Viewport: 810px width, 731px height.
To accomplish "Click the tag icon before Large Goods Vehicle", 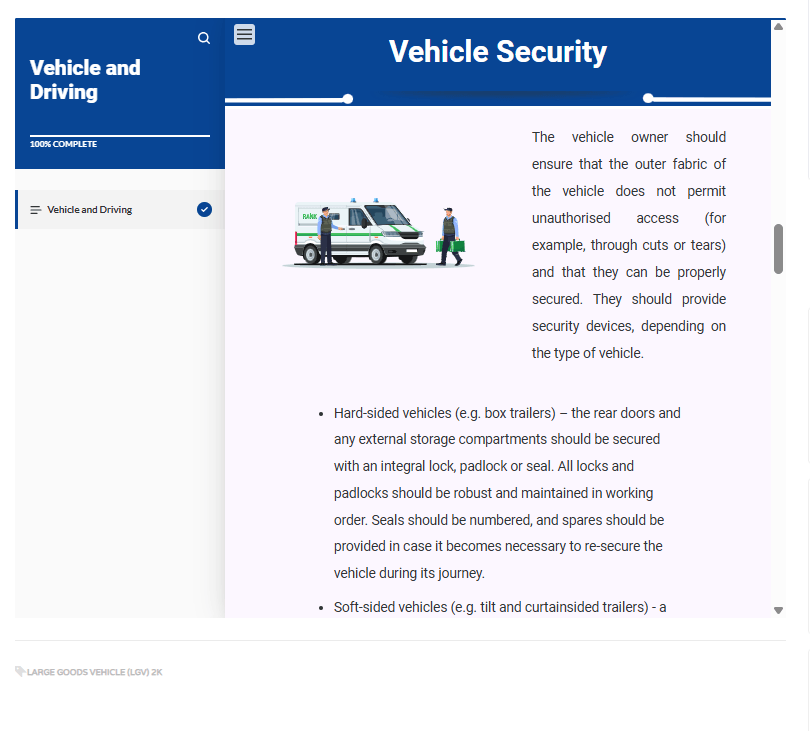I will pyautogui.click(x=20, y=672).
